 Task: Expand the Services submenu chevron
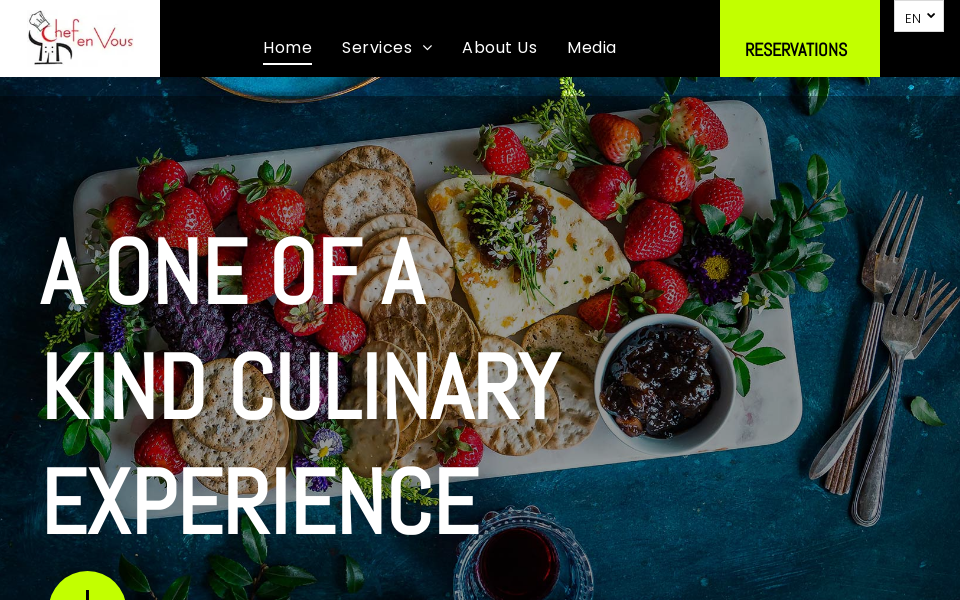coord(428,48)
